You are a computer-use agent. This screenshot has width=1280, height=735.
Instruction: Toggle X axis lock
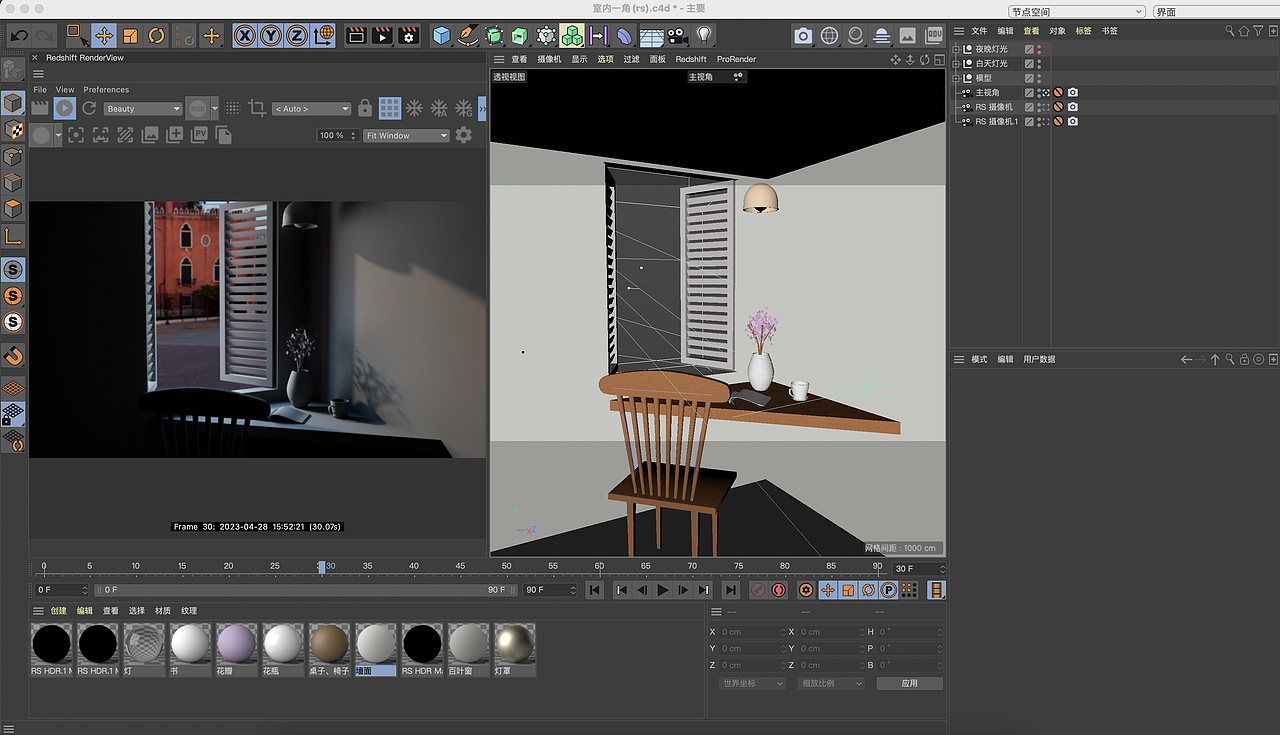pyautogui.click(x=244, y=36)
